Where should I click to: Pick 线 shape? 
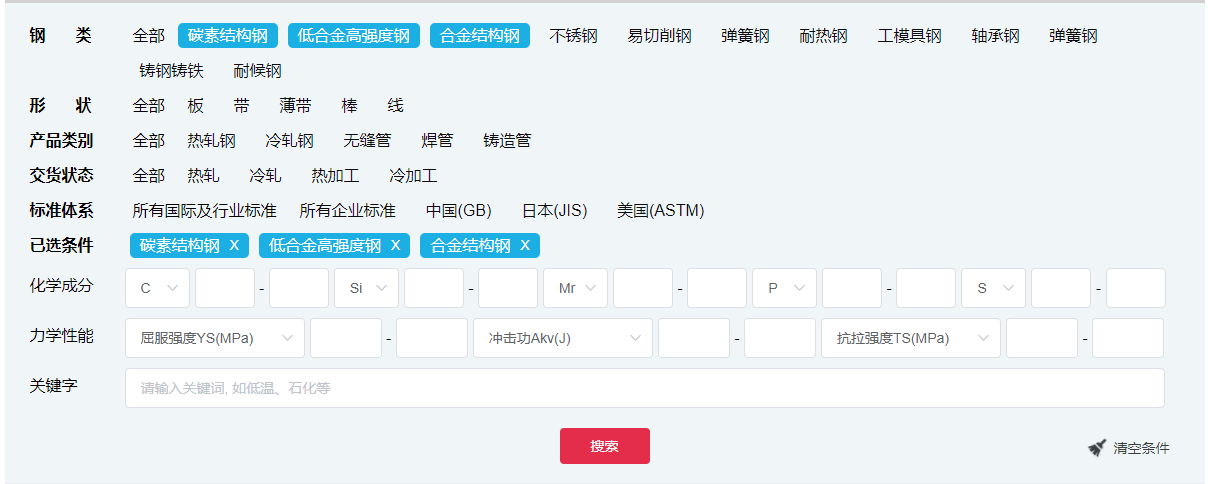(x=396, y=106)
